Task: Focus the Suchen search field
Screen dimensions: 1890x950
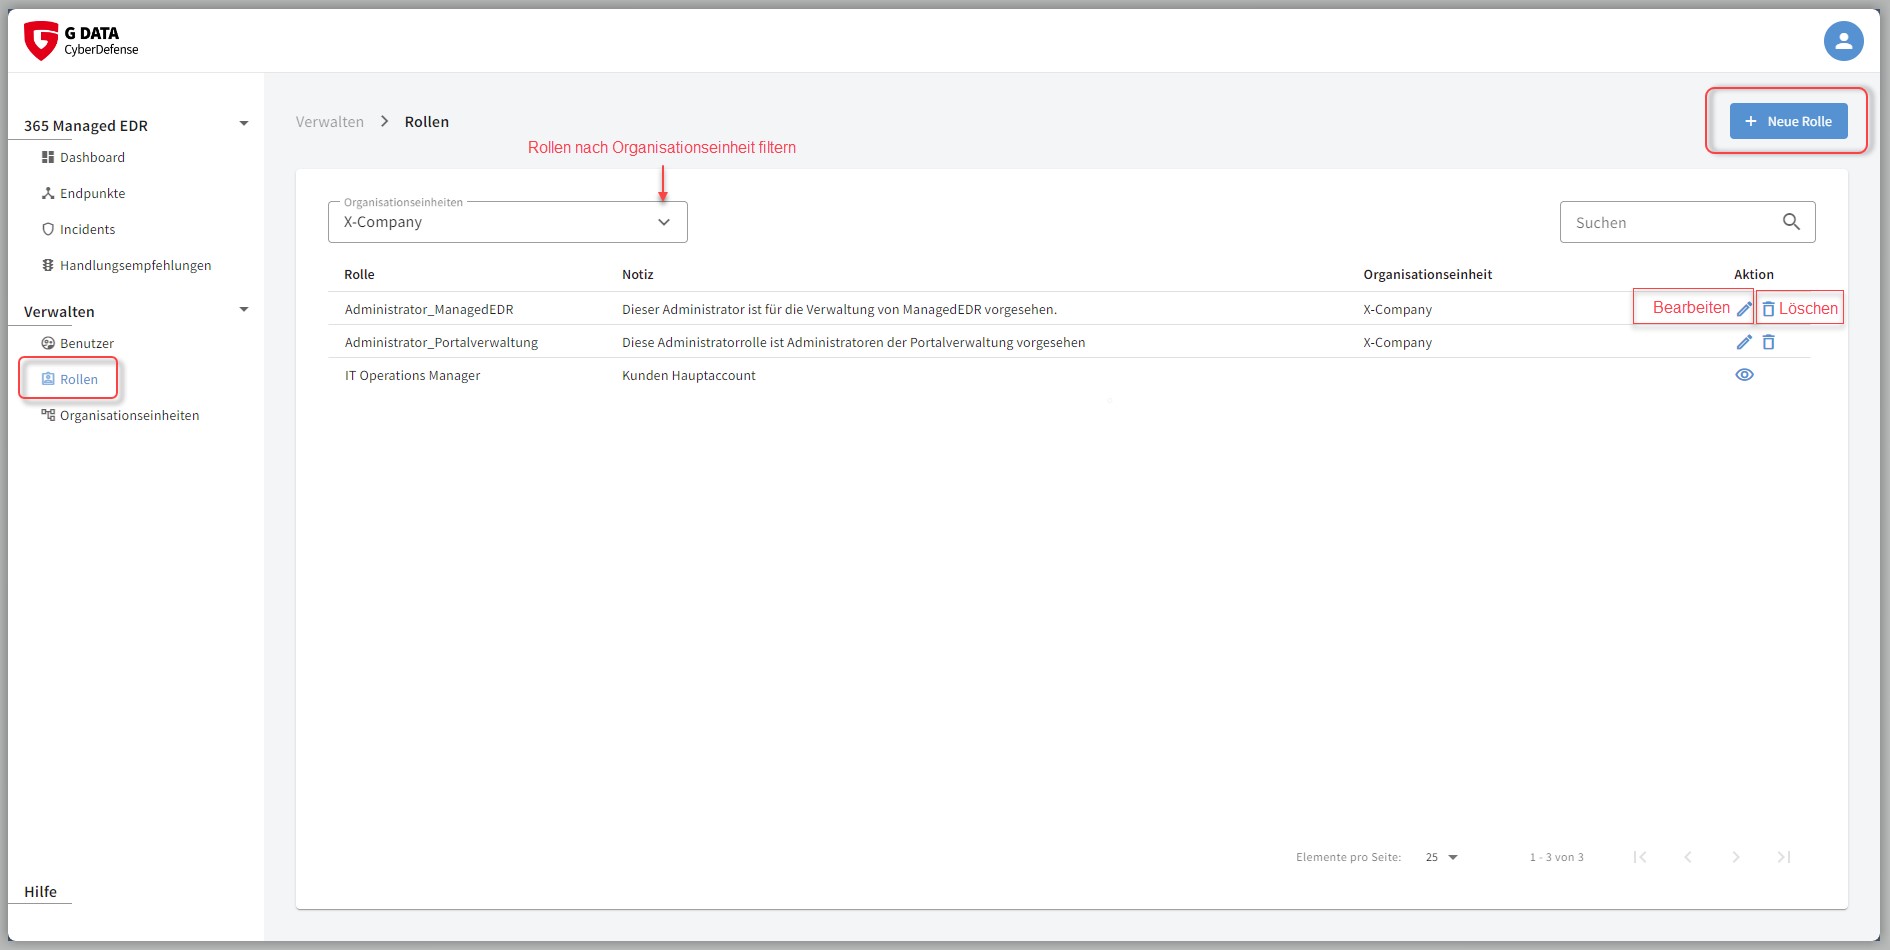Action: tap(1687, 222)
